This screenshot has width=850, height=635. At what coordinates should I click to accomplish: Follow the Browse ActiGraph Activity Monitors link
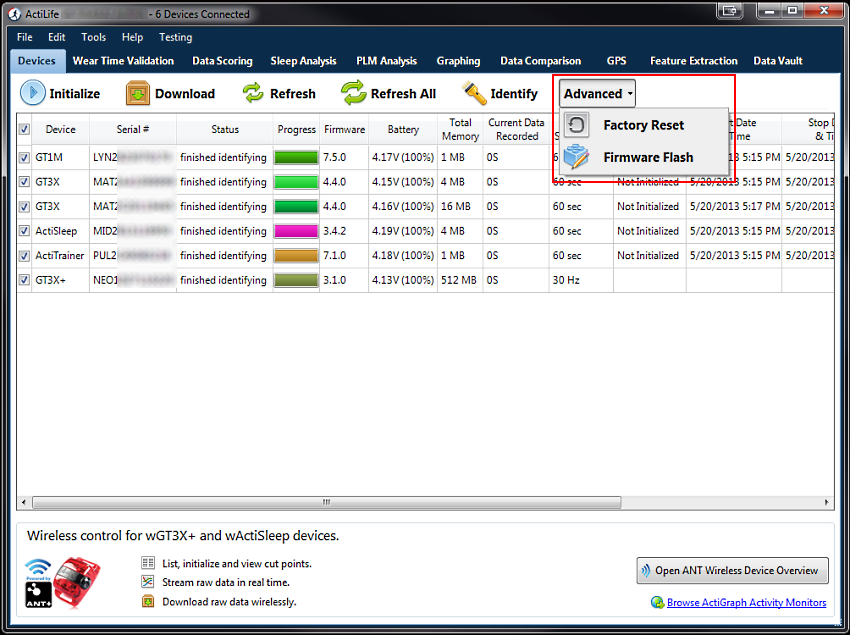pyautogui.click(x=746, y=602)
